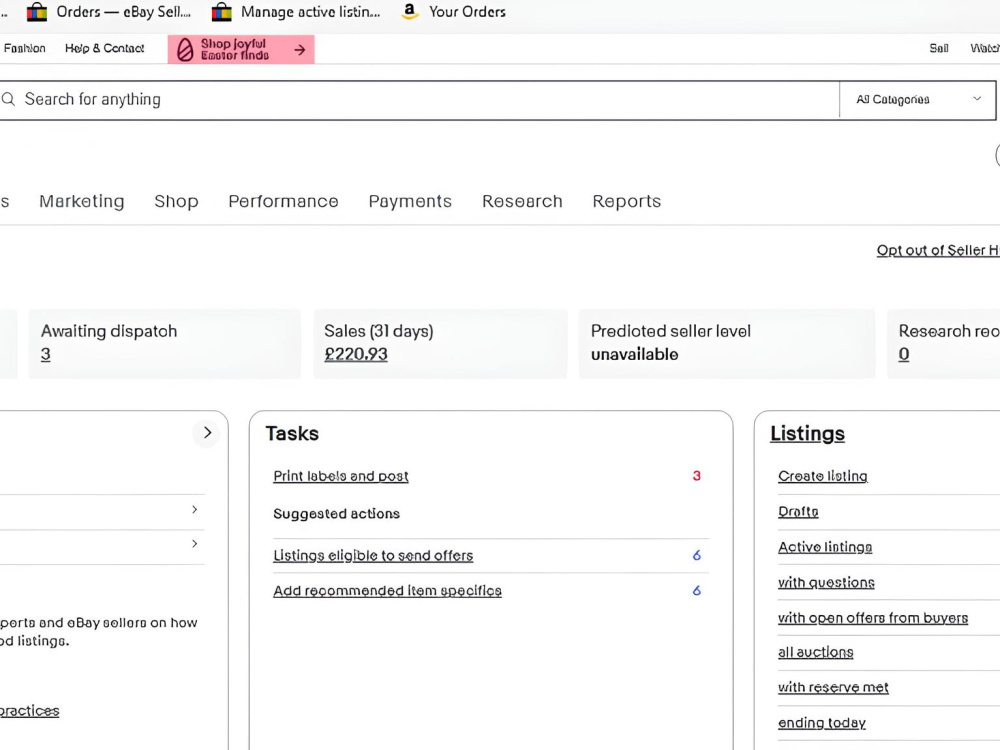Open Listings eligible to send offers
Image resolution: width=1000 pixels, height=750 pixels.
pos(373,555)
